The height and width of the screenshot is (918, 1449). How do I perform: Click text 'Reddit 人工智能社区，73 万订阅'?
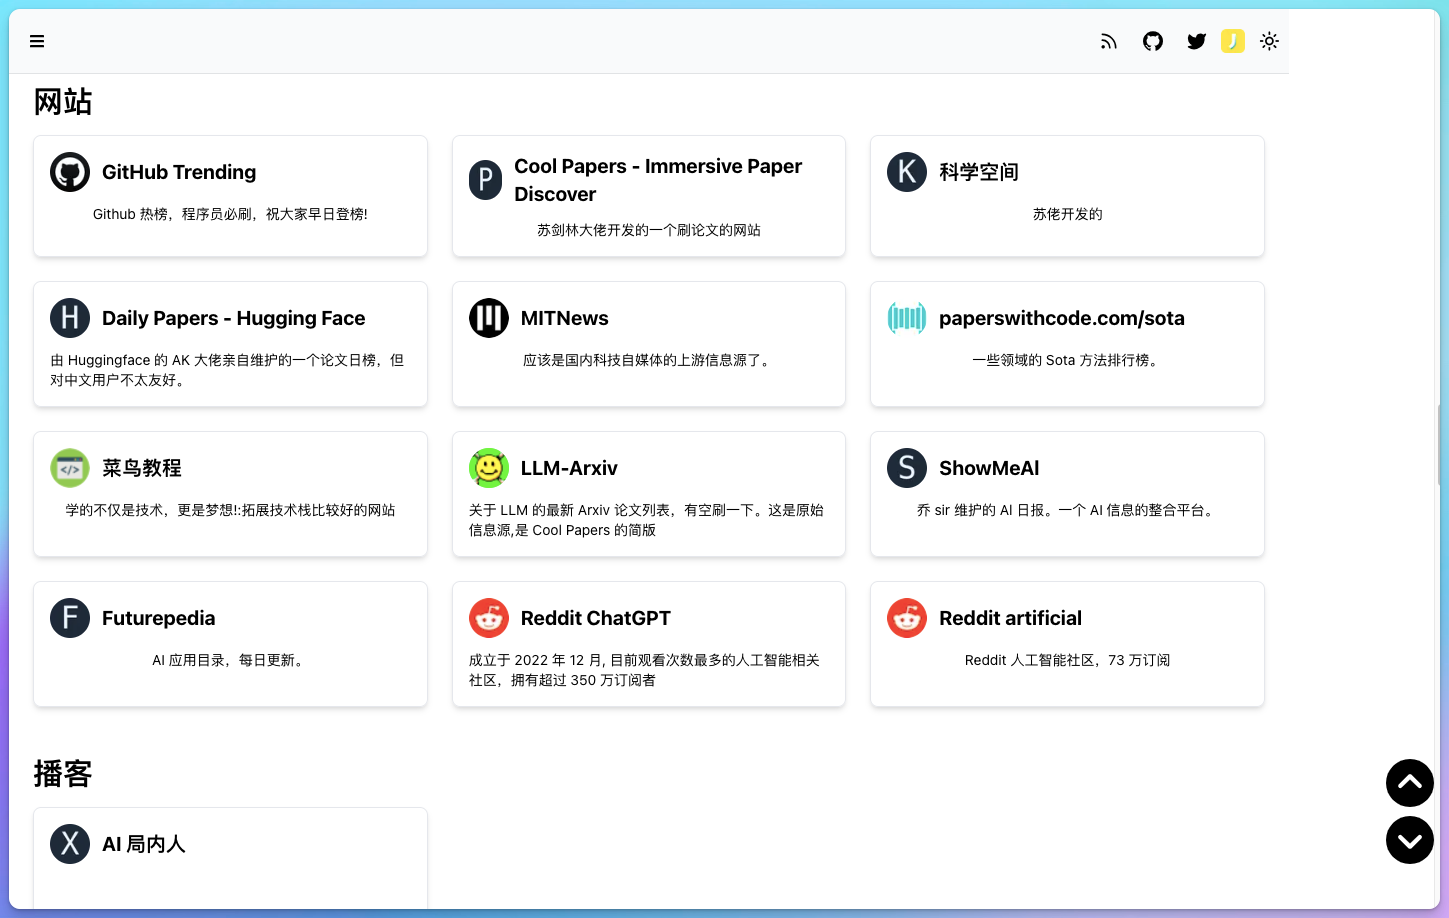[x=1068, y=660]
